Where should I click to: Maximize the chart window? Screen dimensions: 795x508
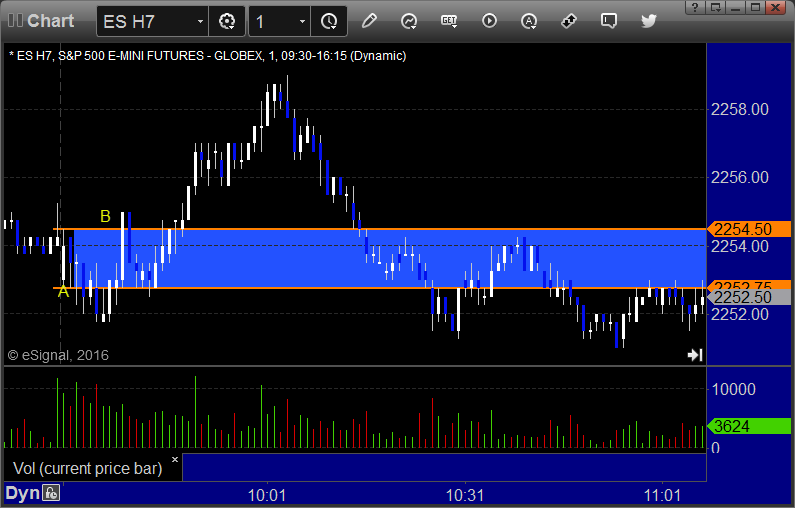tap(755, 7)
